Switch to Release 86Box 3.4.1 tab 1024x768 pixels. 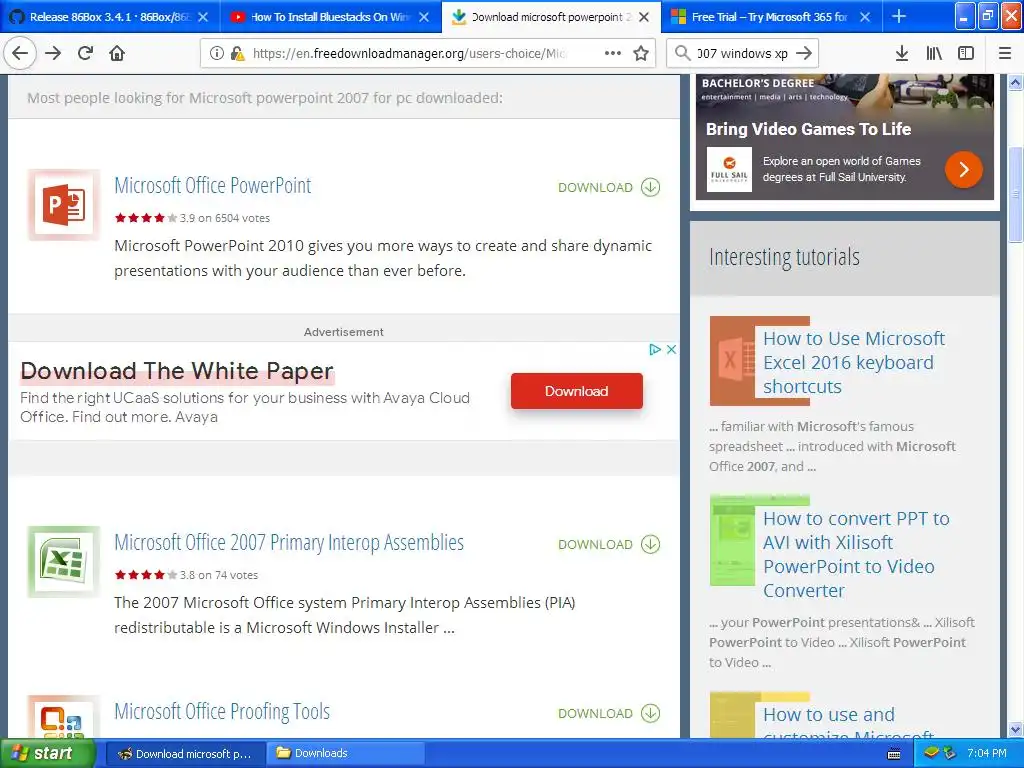110,17
